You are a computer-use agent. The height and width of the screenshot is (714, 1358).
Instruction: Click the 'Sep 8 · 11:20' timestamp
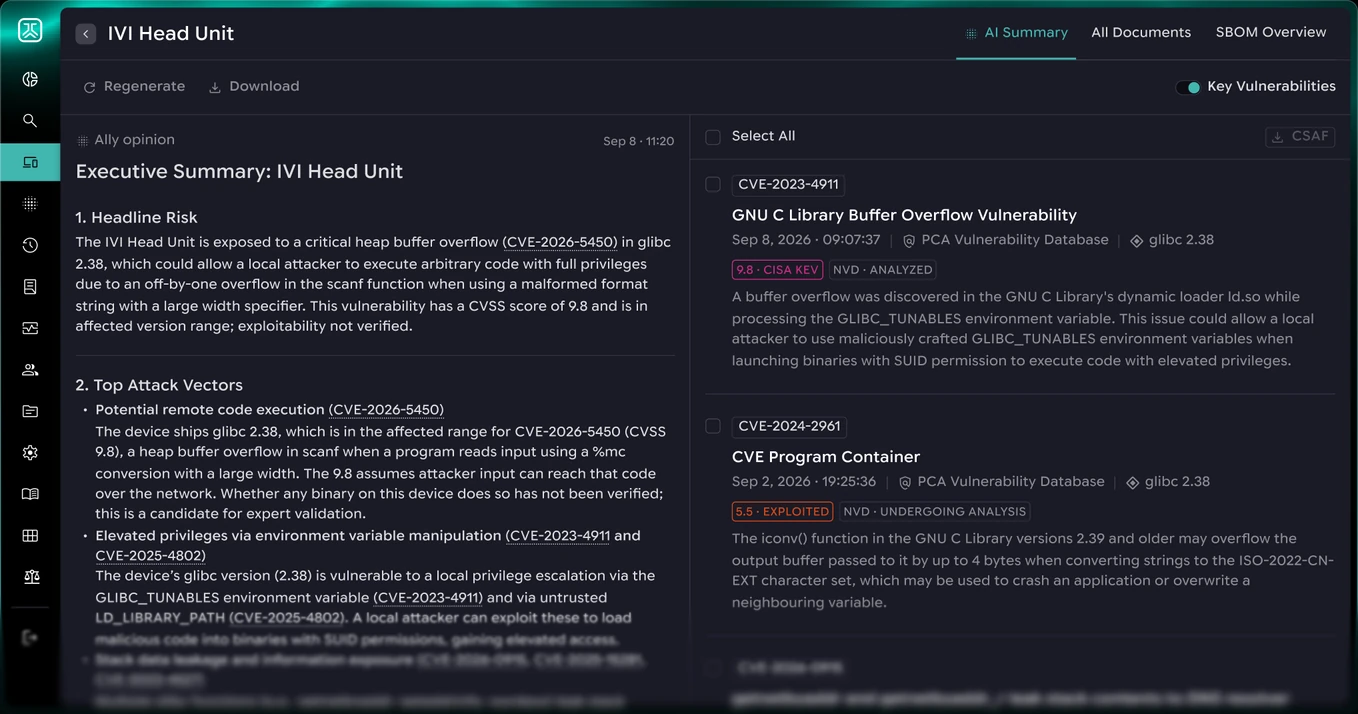point(638,142)
